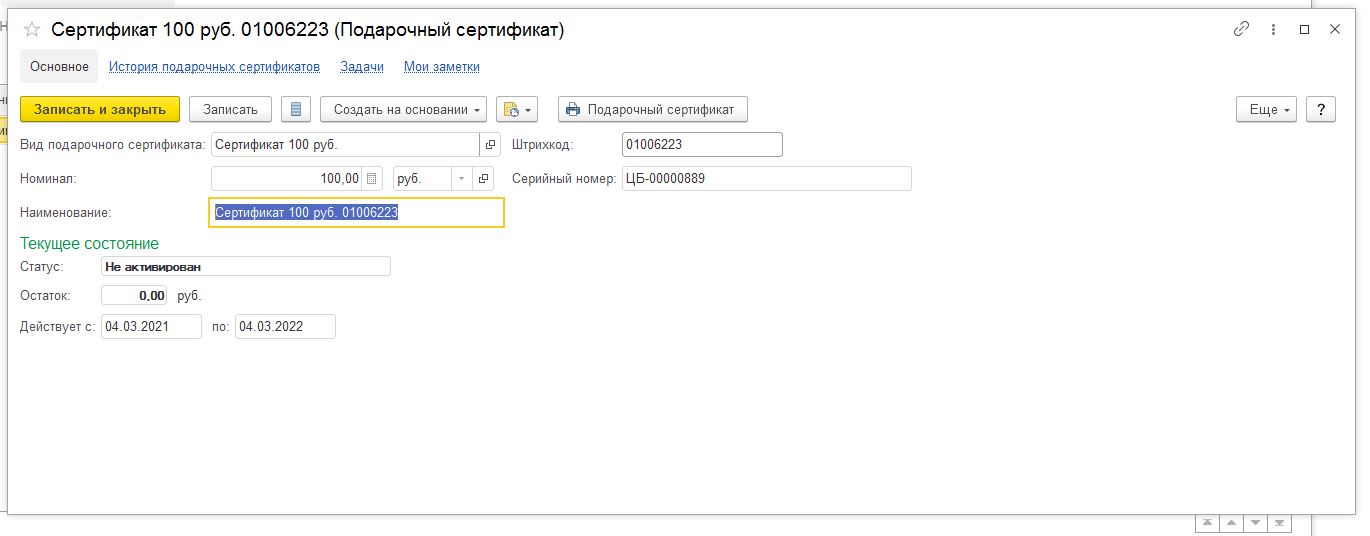Click into the Штрихкод input field
Screen dimensions: 1370x536
point(702,145)
